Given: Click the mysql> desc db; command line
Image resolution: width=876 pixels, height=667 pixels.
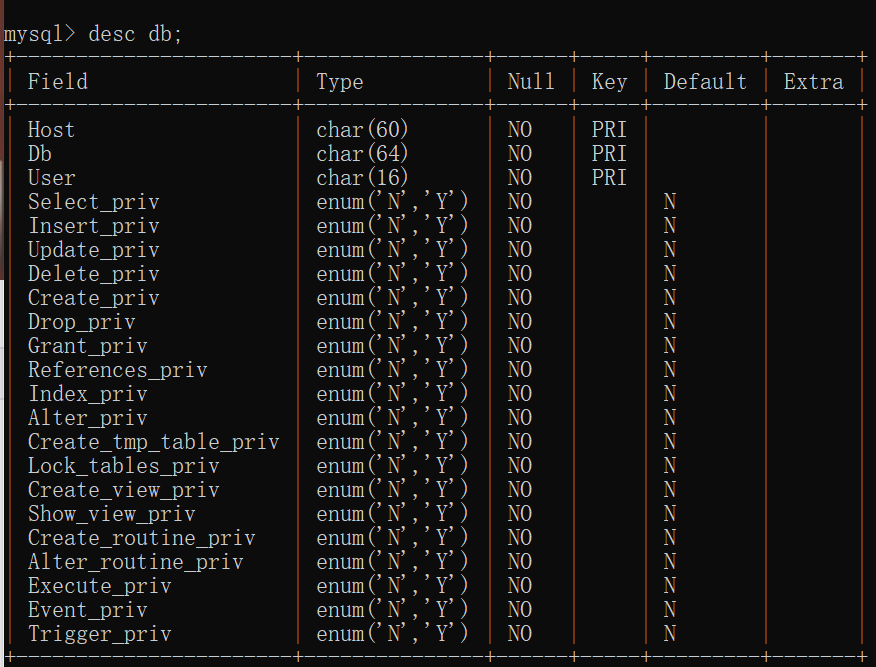Looking at the screenshot, I should 93,34.
